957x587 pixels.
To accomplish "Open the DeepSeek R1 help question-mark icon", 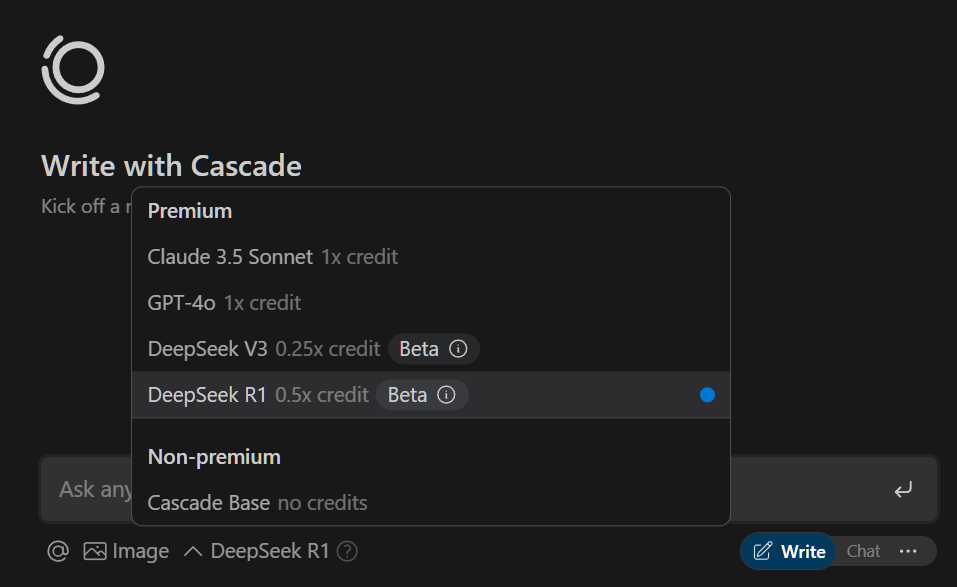I will [347, 552].
